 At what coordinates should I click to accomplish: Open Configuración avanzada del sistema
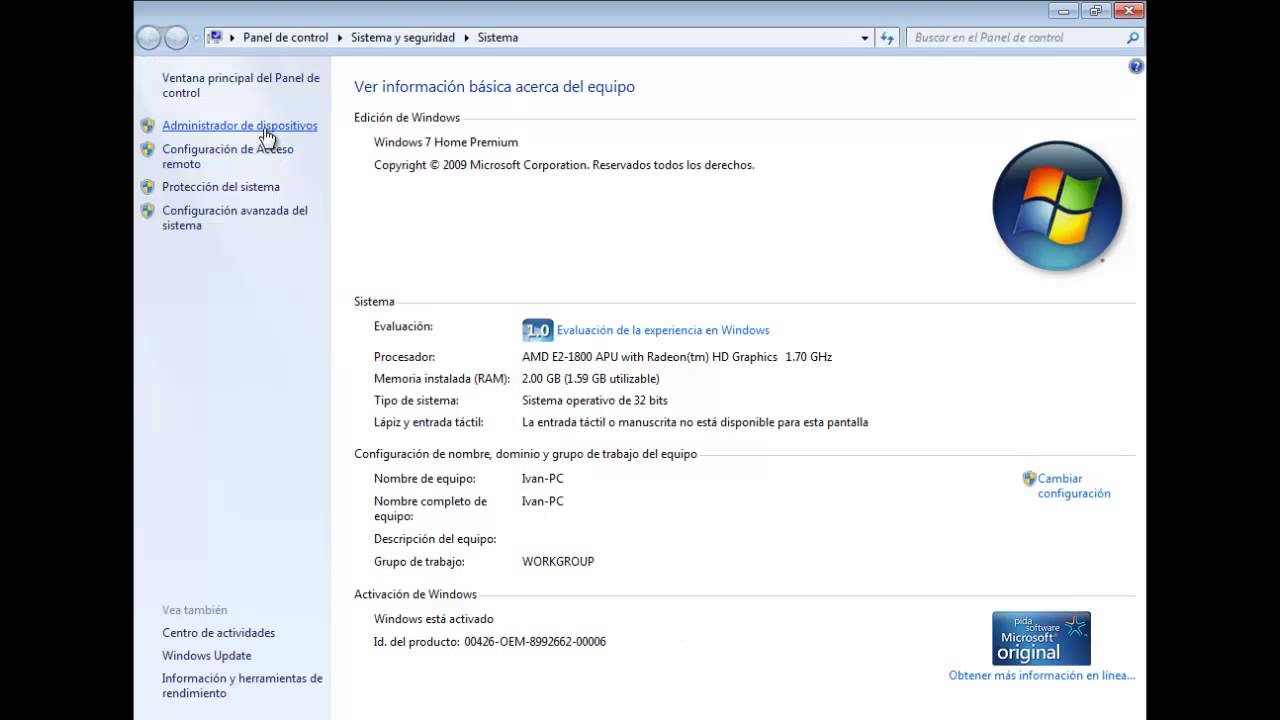pos(235,218)
